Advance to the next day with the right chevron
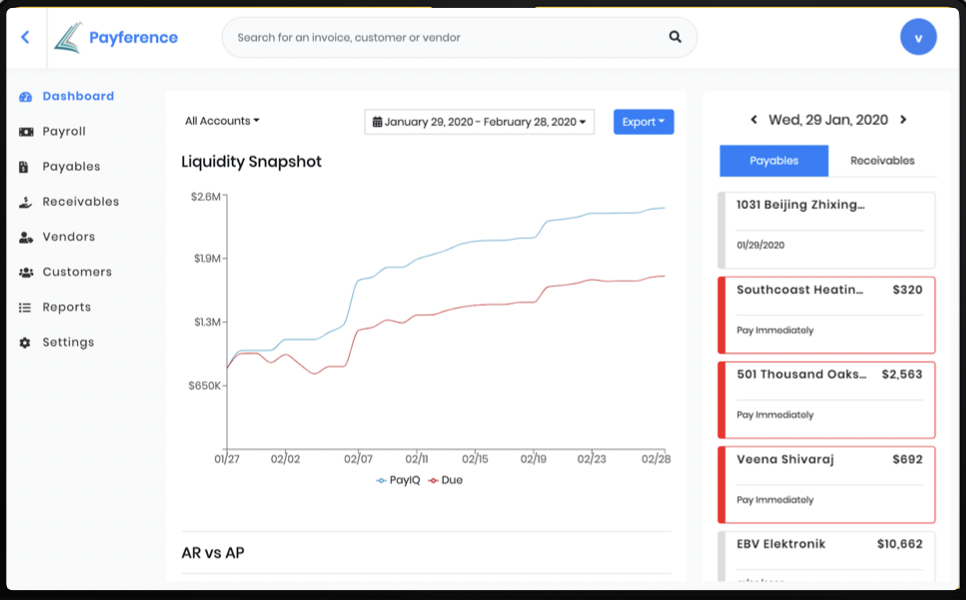Viewport: 966px width, 600px height. tap(903, 119)
